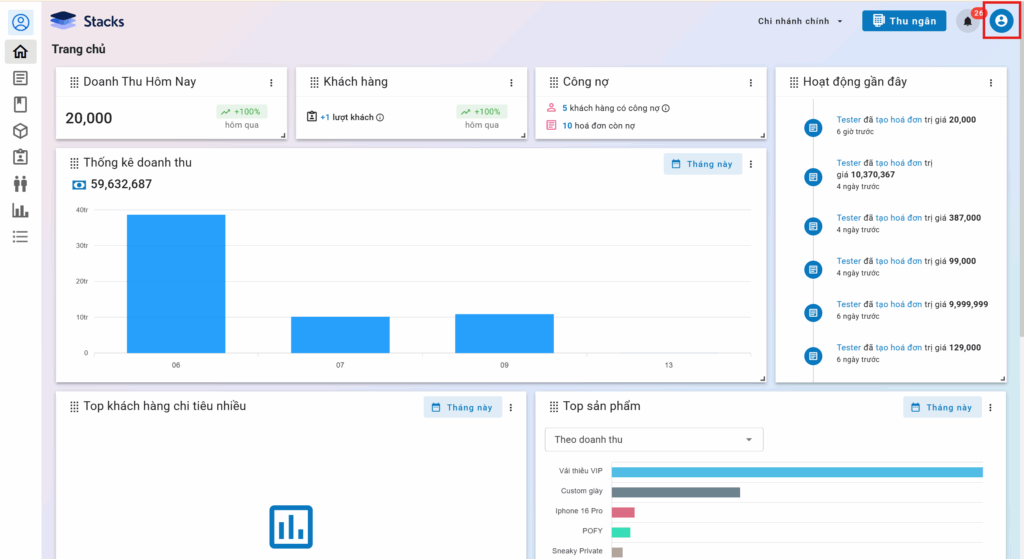Open the bar chart reports icon in sidebar
This screenshot has width=1024, height=559.
pyautogui.click(x=20, y=210)
